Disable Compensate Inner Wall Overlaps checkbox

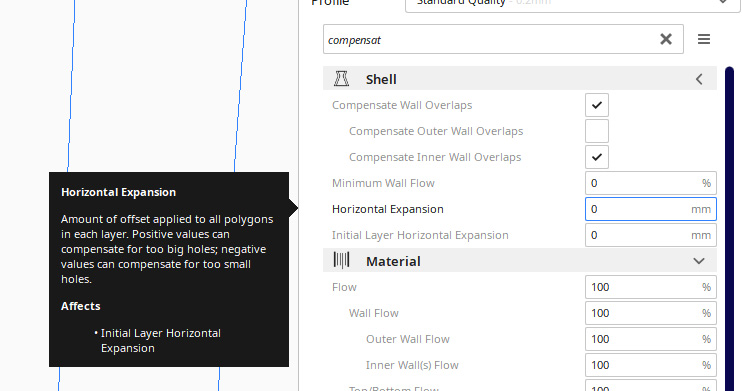(597, 157)
